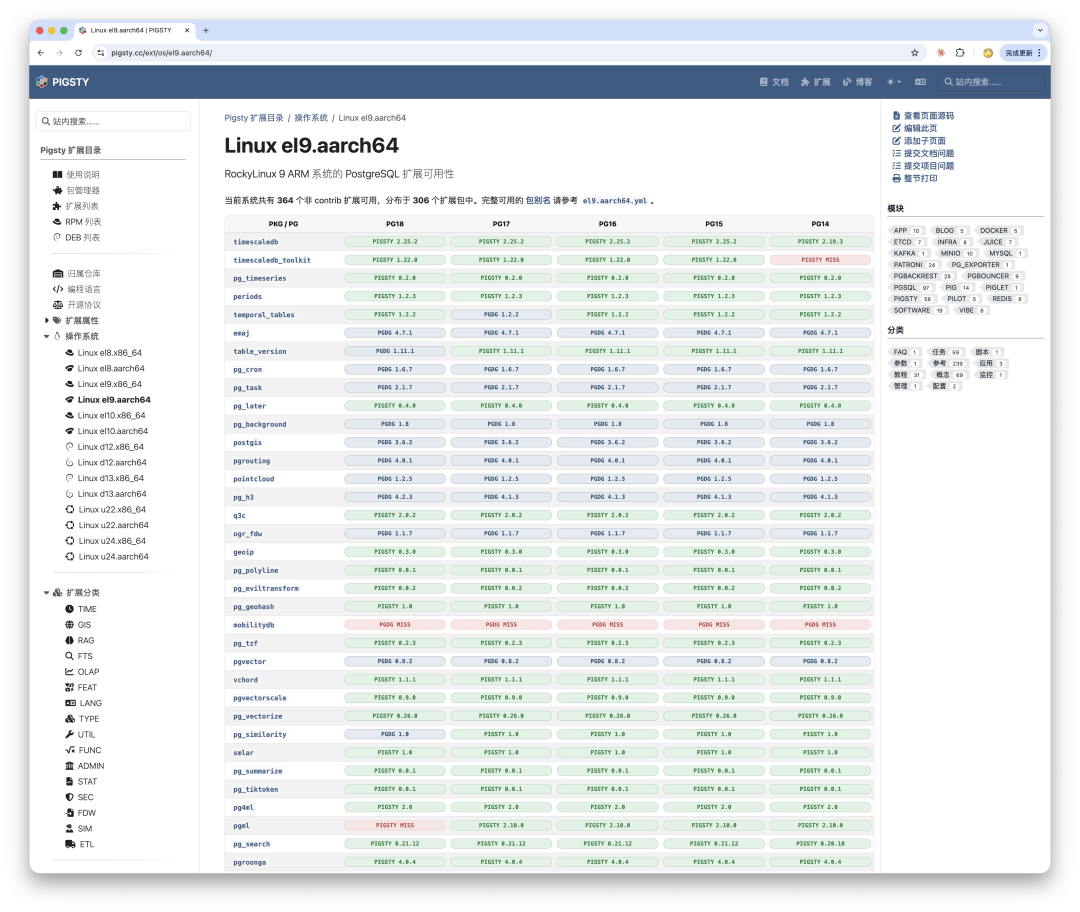
Task: Follow the 包别名 link in the description
Action: [538, 200]
